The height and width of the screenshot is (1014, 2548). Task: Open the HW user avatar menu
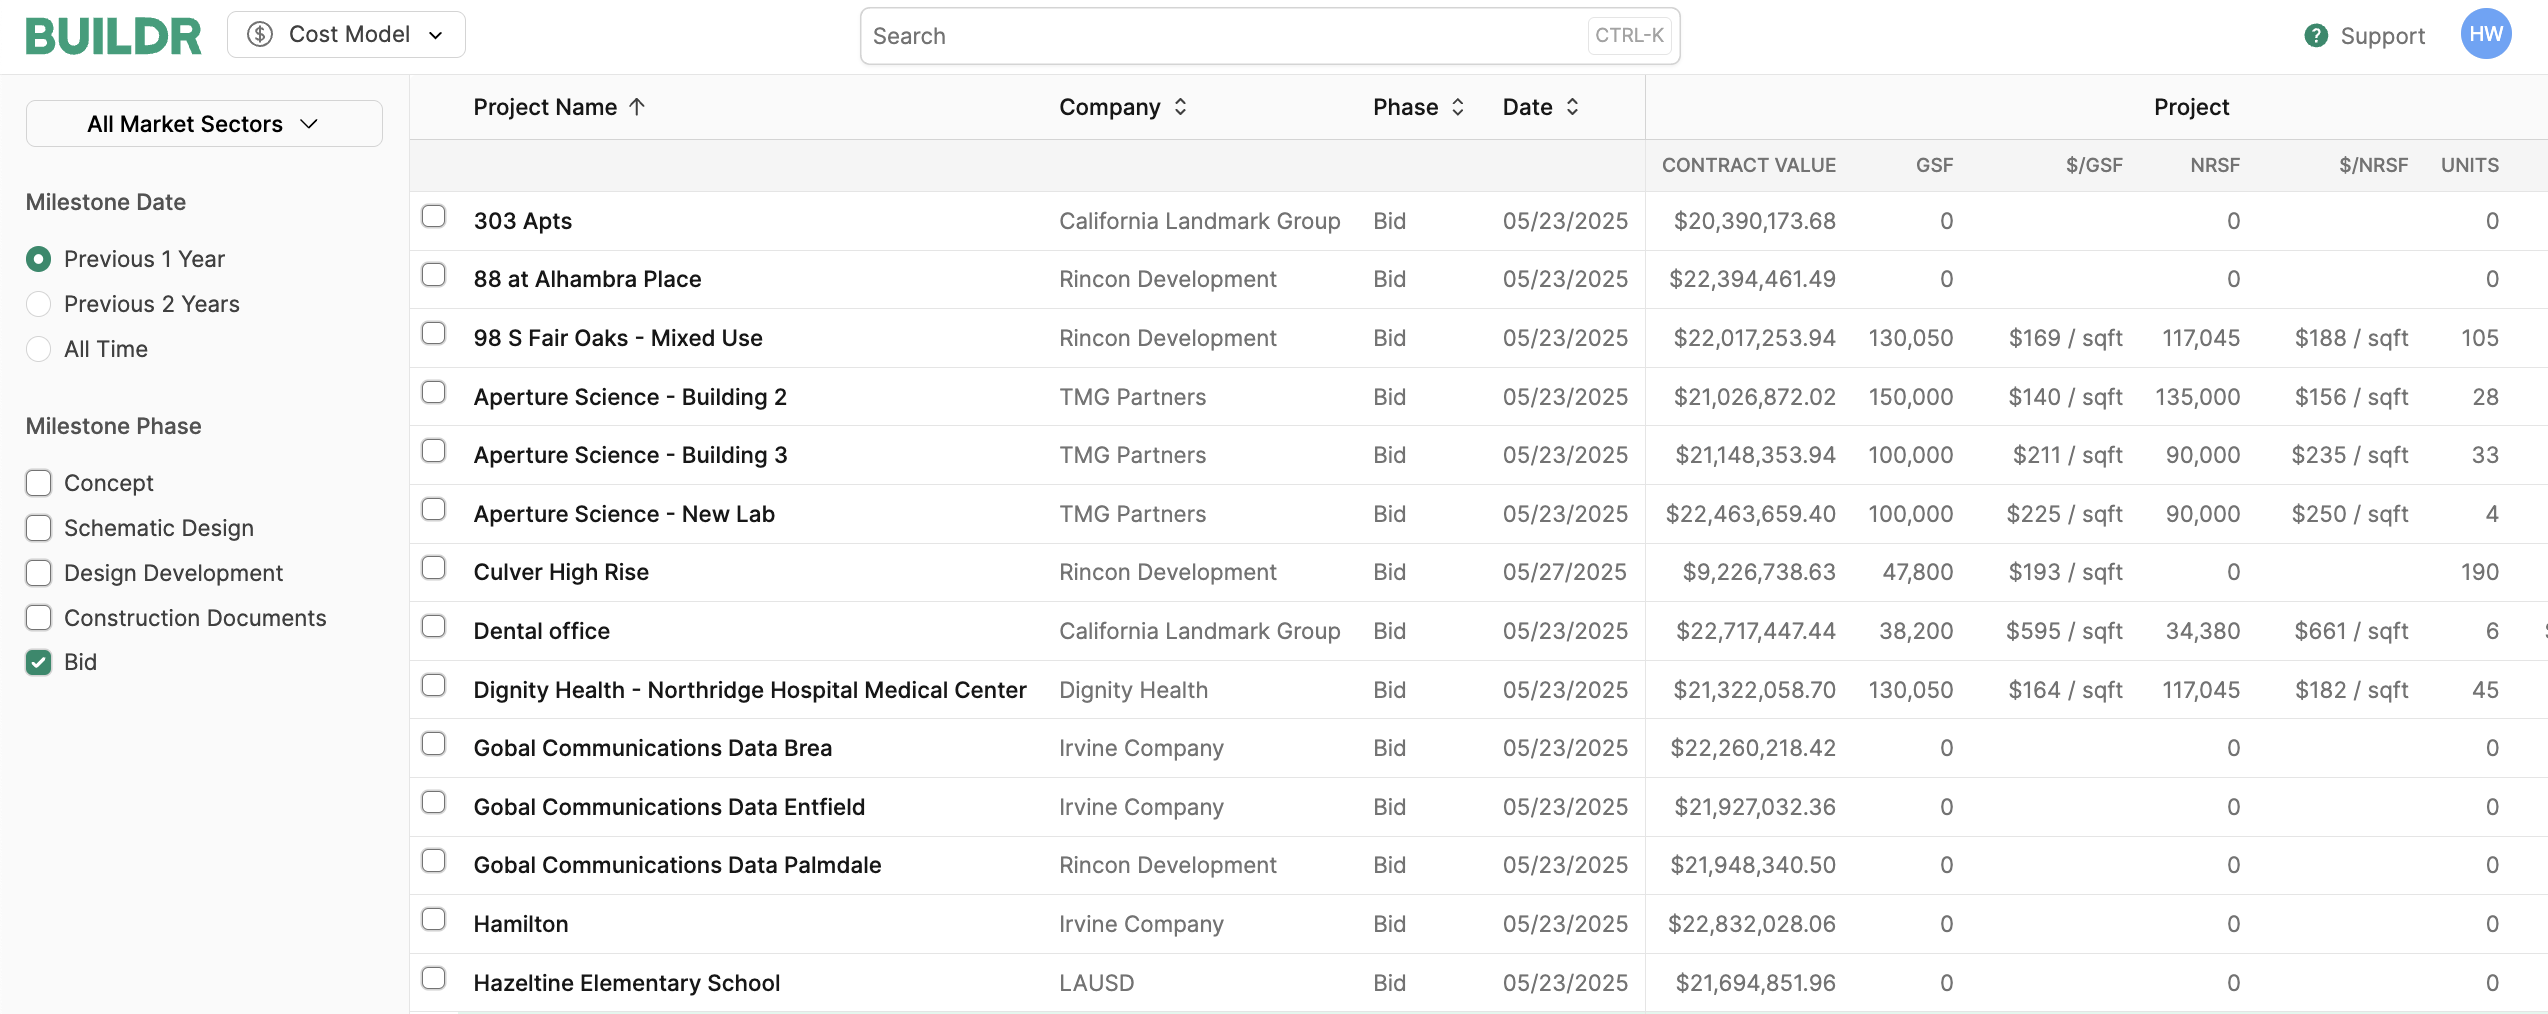point(2486,34)
